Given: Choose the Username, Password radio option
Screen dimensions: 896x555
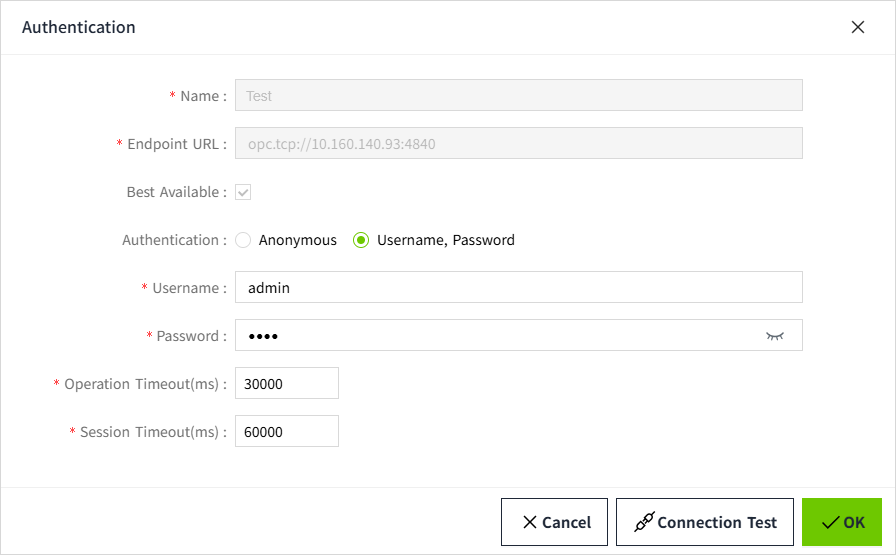Looking at the screenshot, I should coord(361,240).
